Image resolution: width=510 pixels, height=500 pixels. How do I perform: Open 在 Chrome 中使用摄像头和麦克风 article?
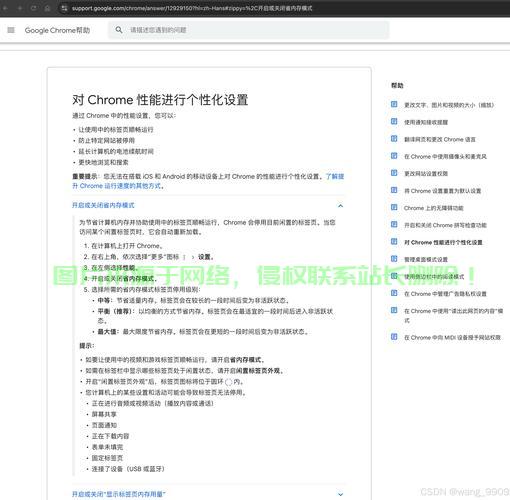tap(446, 157)
